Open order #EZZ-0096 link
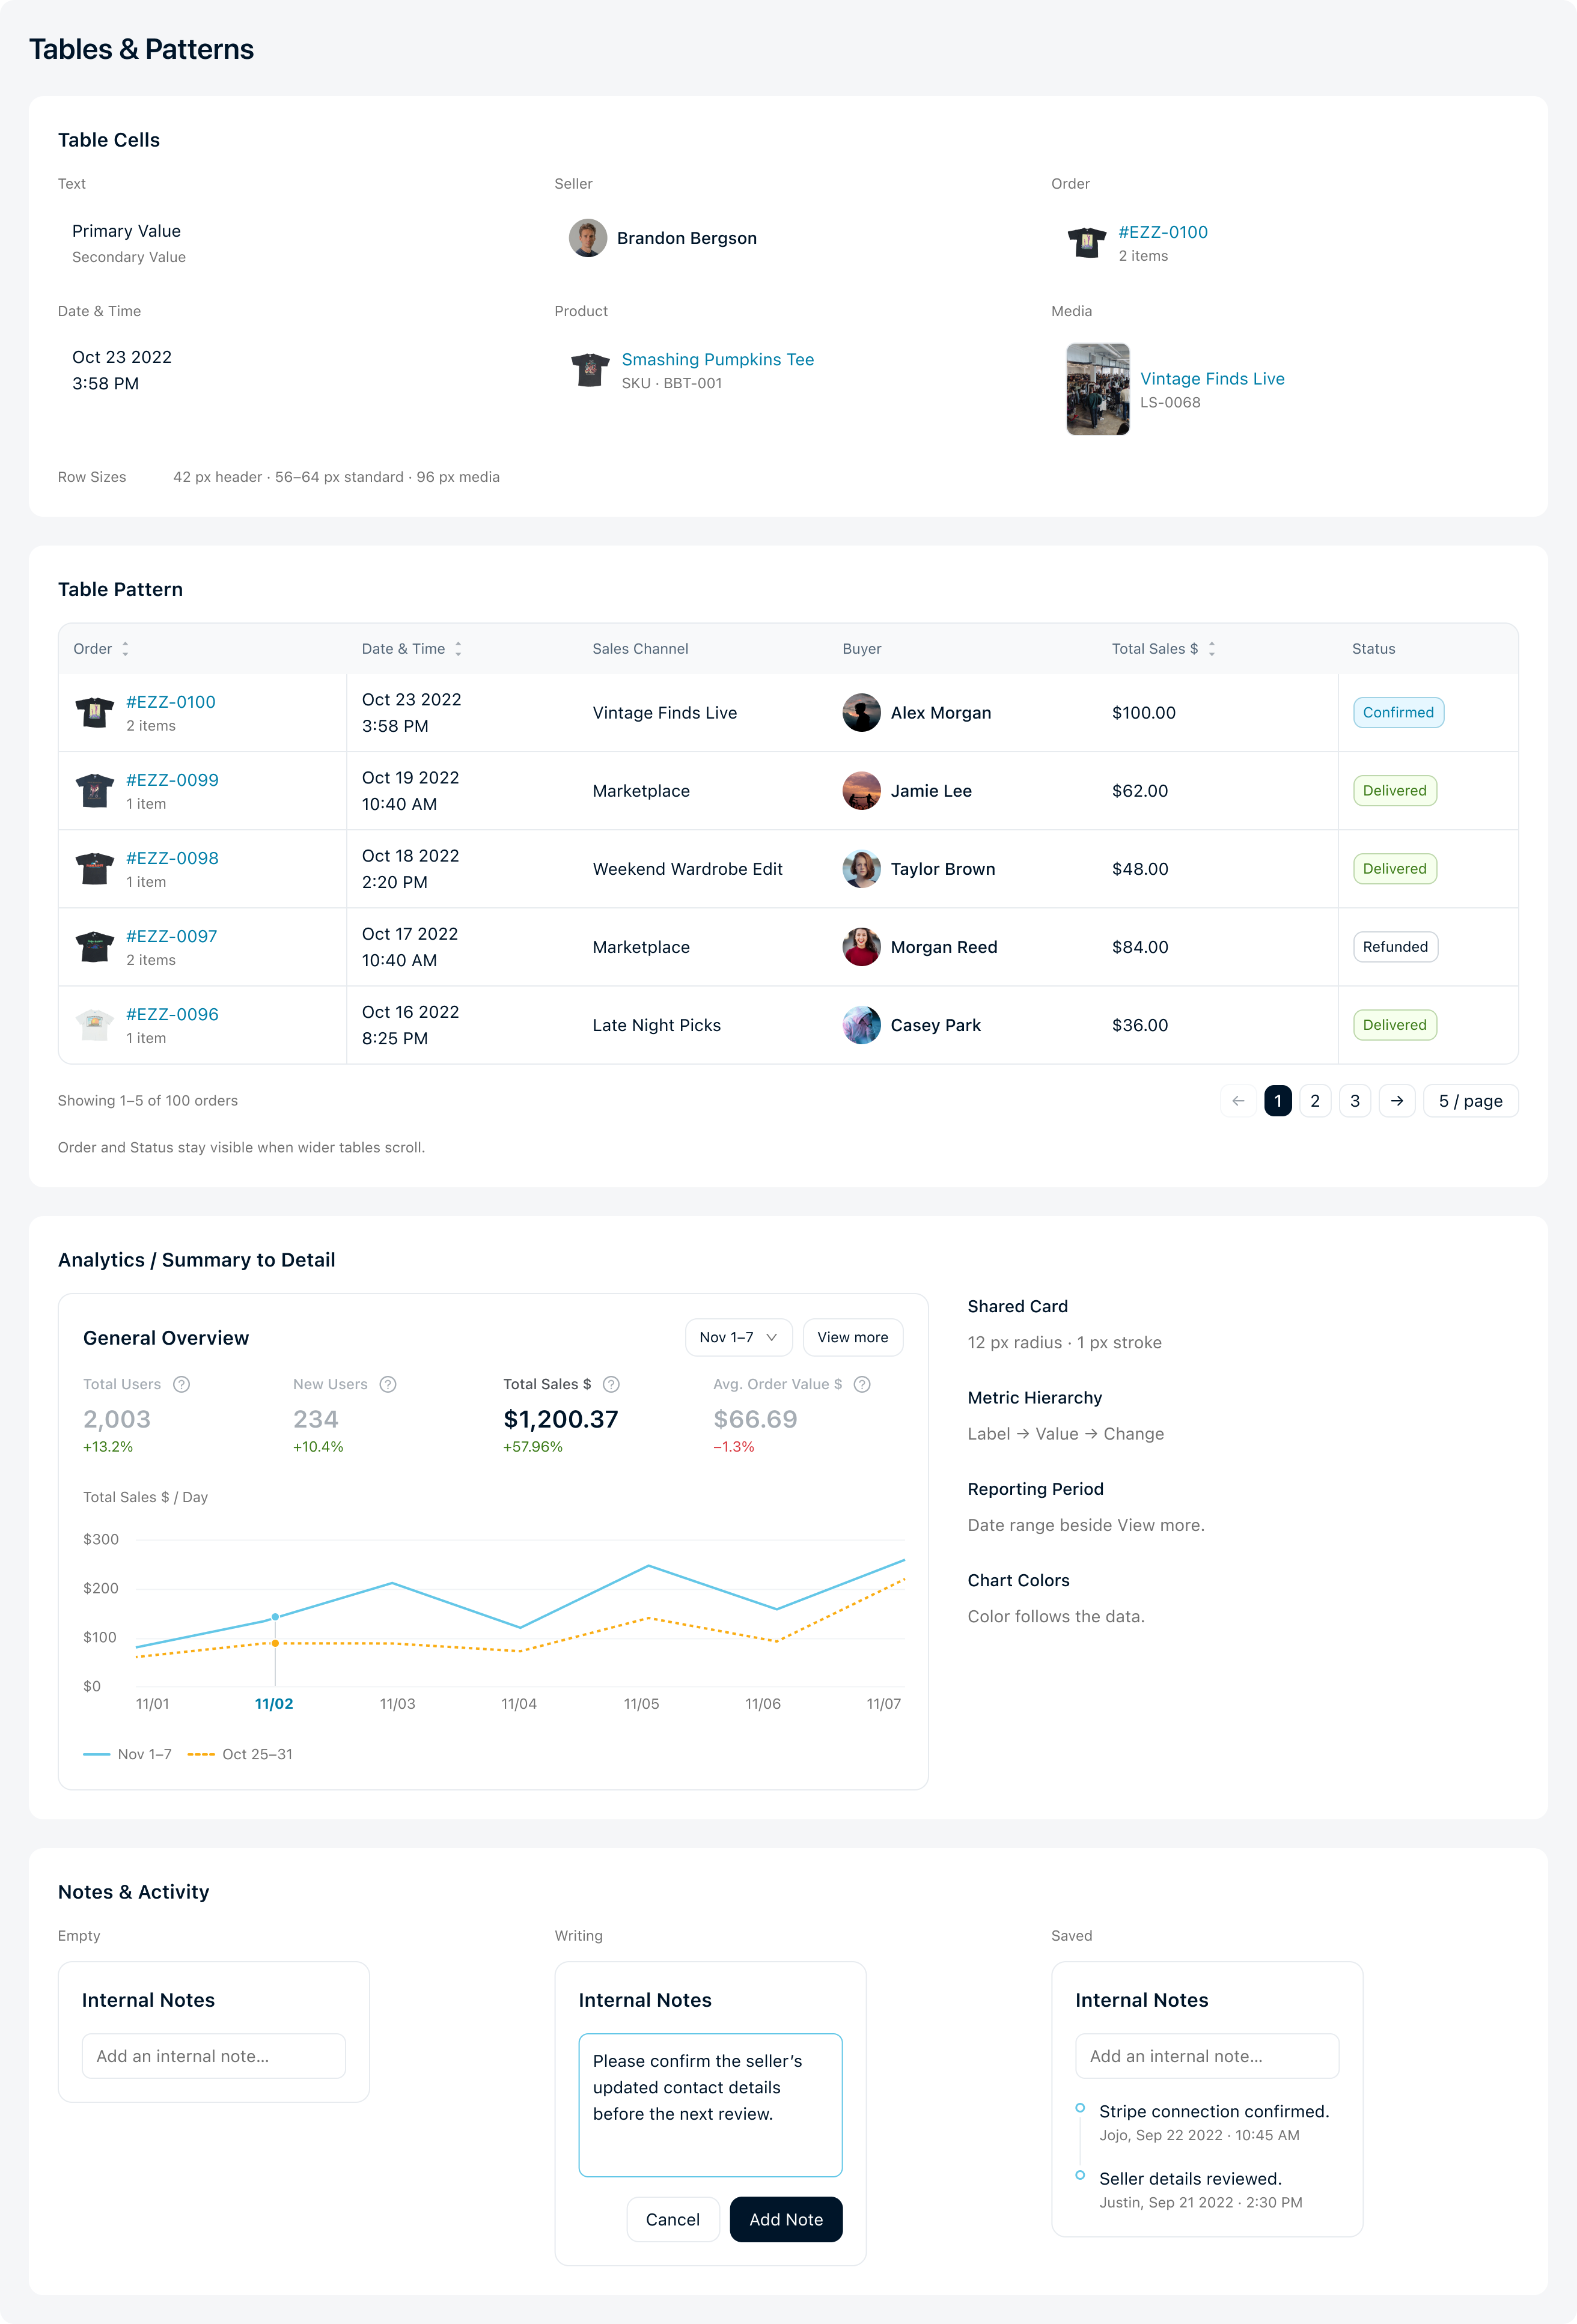Viewport: 1577px width, 2324px height. (x=172, y=1014)
